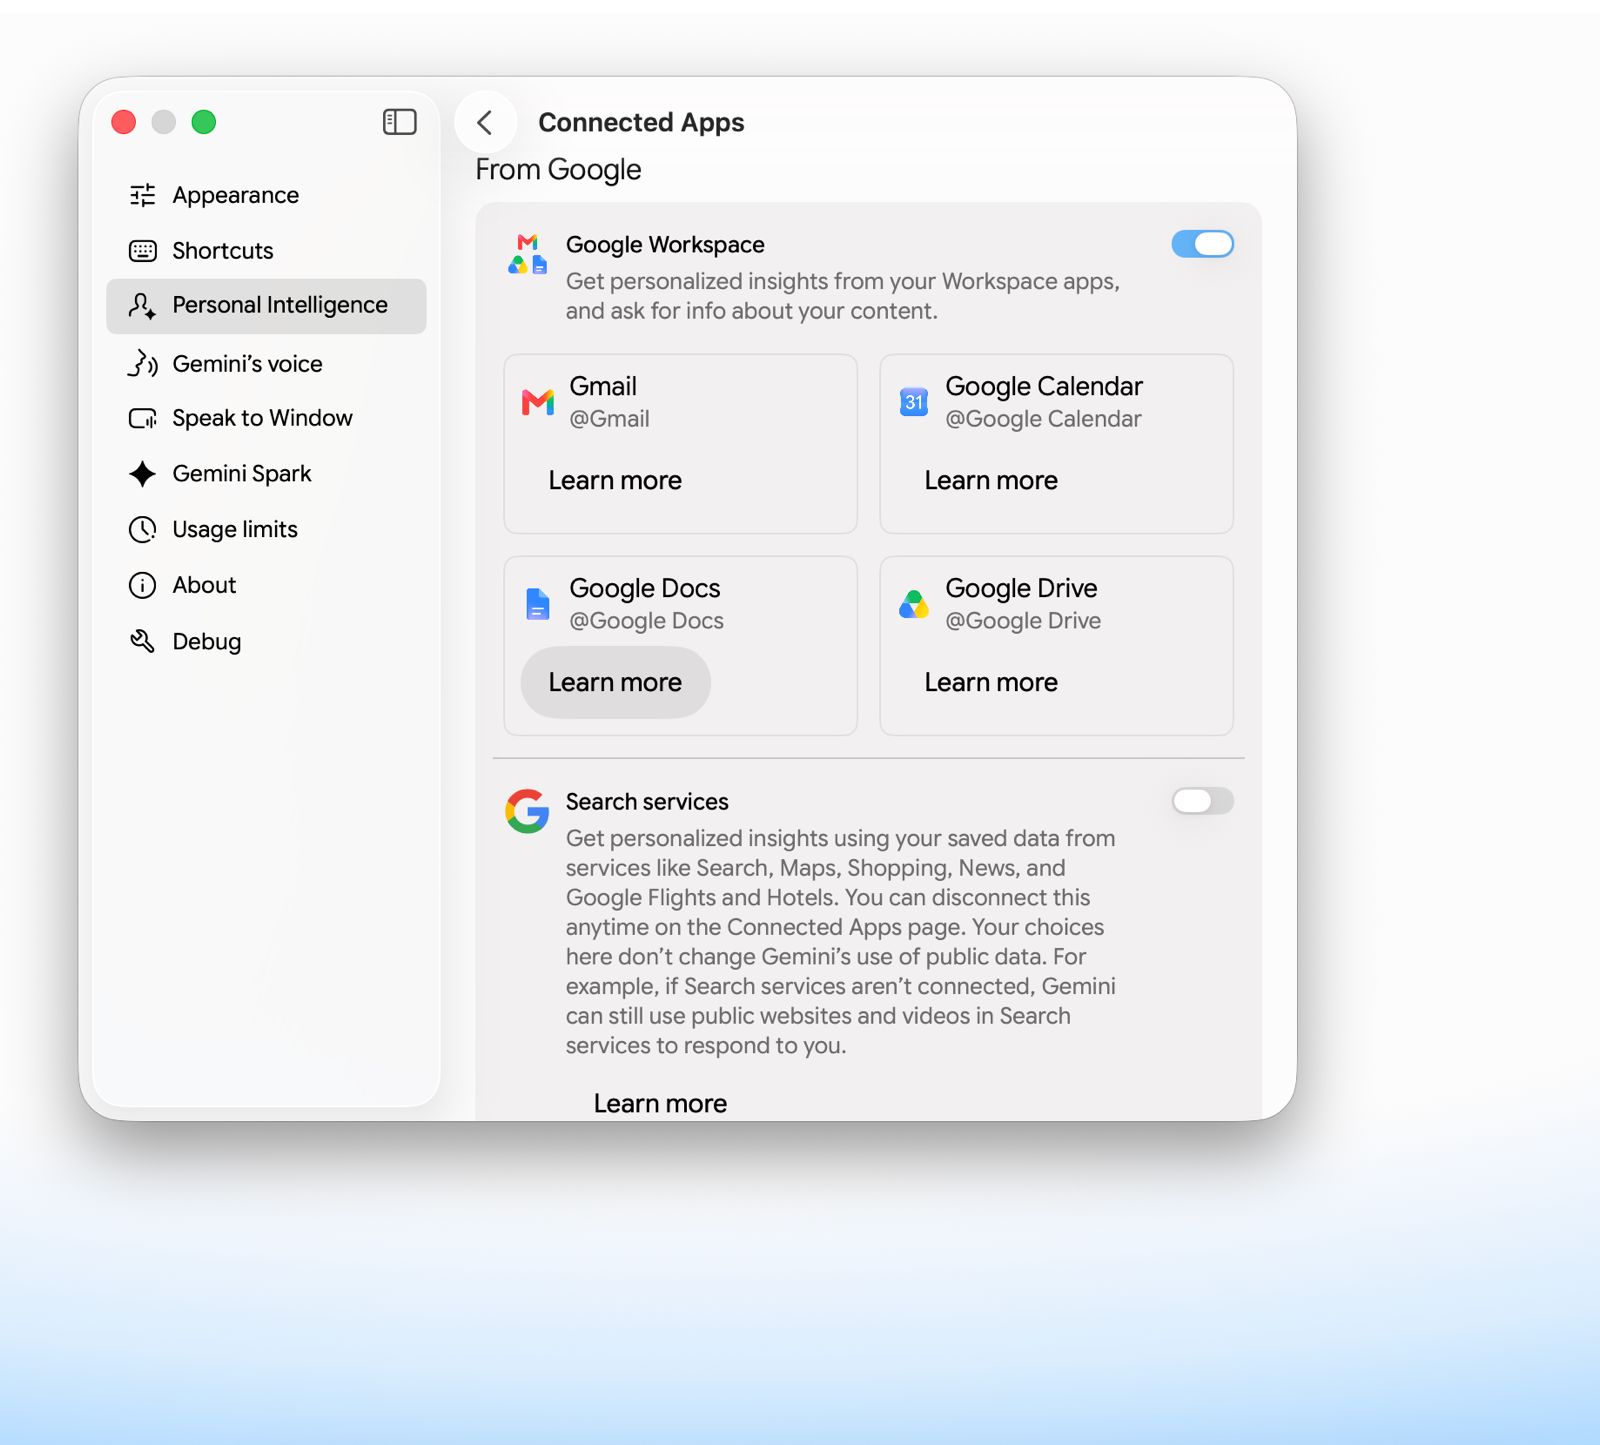This screenshot has width=1600, height=1445.
Task: Click the @Google Calendar handle text
Action: tap(1043, 419)
